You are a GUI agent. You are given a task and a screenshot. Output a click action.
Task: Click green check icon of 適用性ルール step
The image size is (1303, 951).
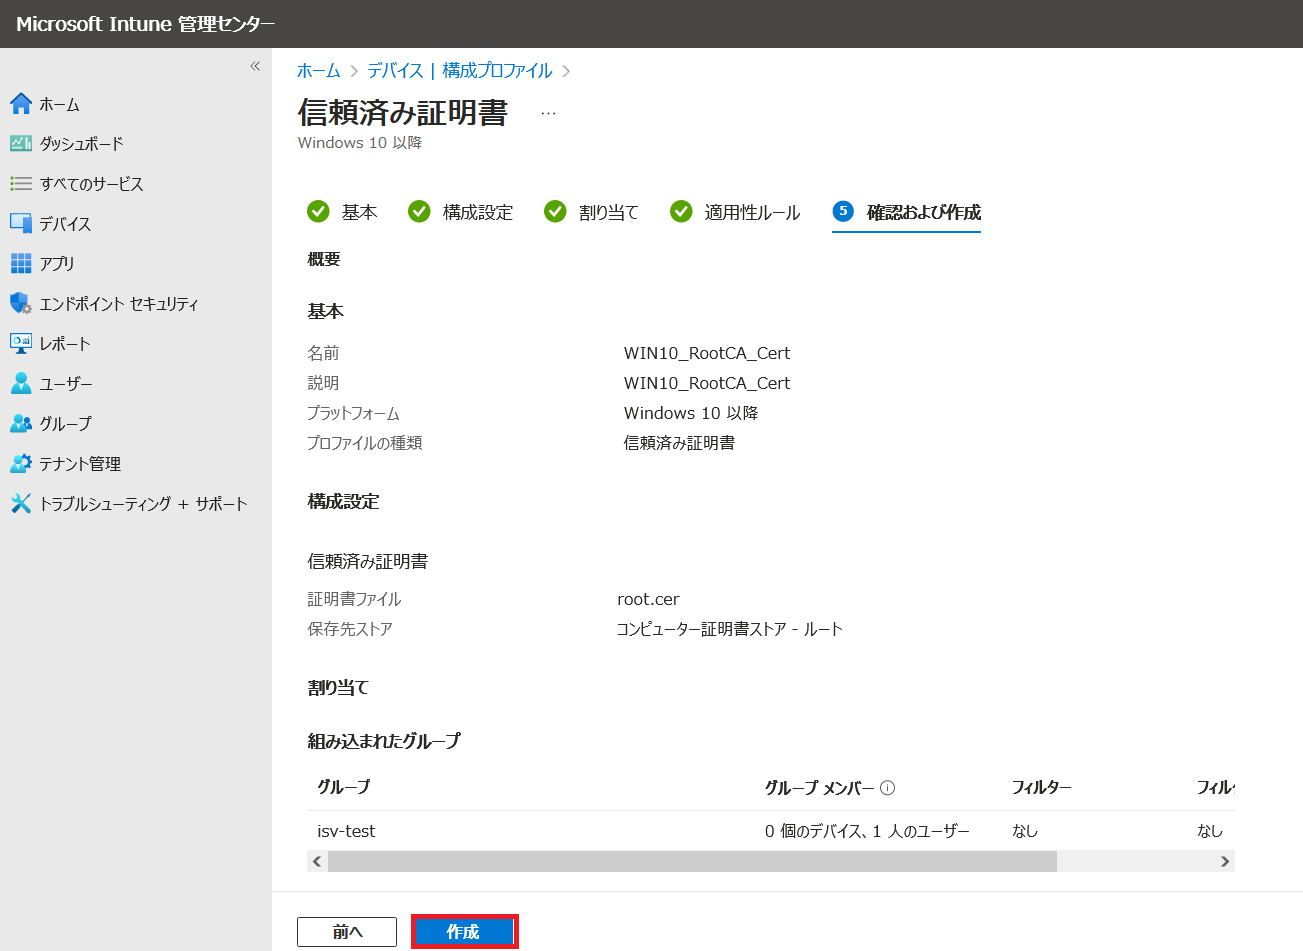pos(681,211)
